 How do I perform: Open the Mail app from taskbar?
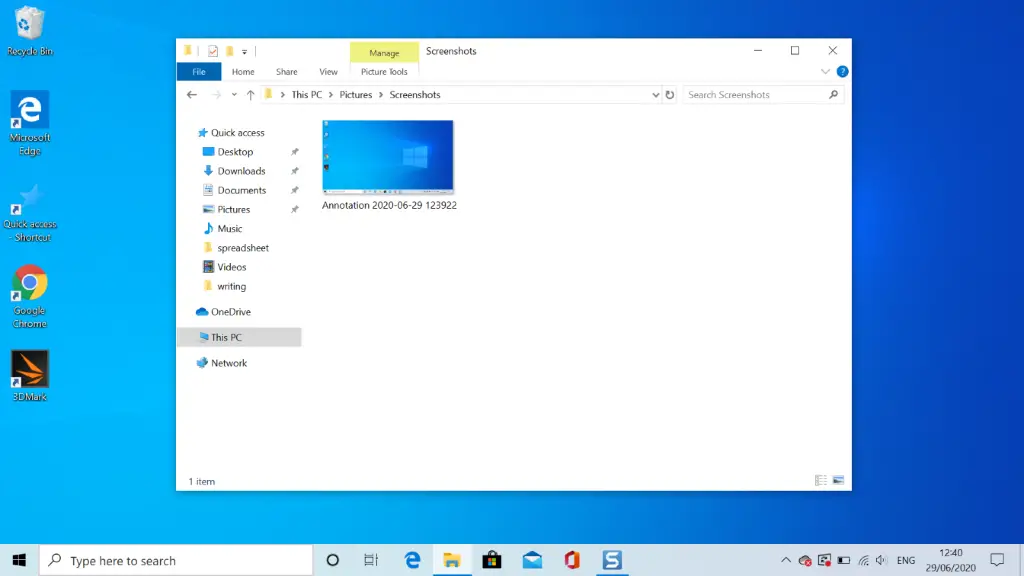pos(532,560)
